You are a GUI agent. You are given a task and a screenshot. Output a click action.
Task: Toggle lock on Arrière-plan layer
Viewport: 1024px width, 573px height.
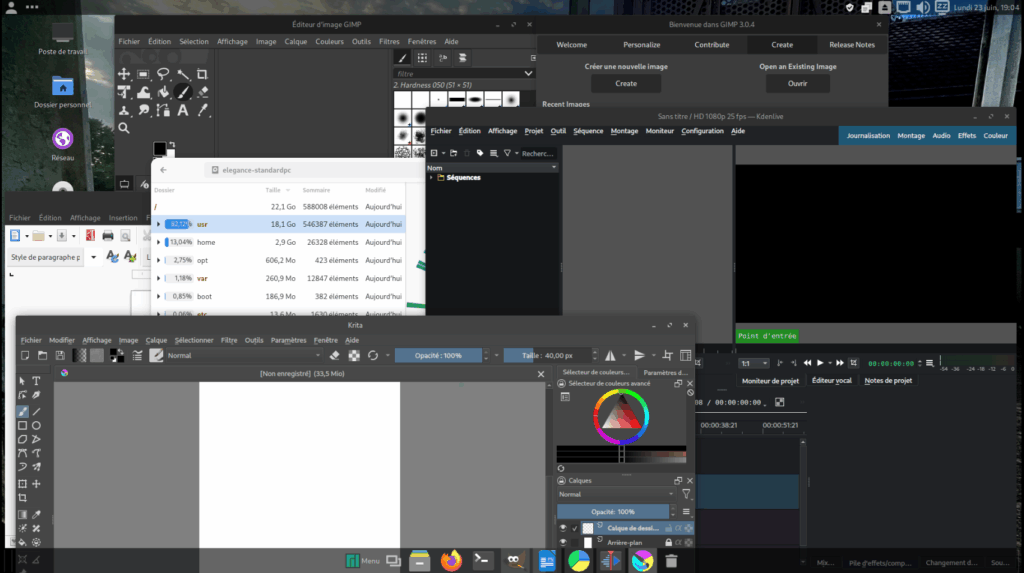(668, 542)
